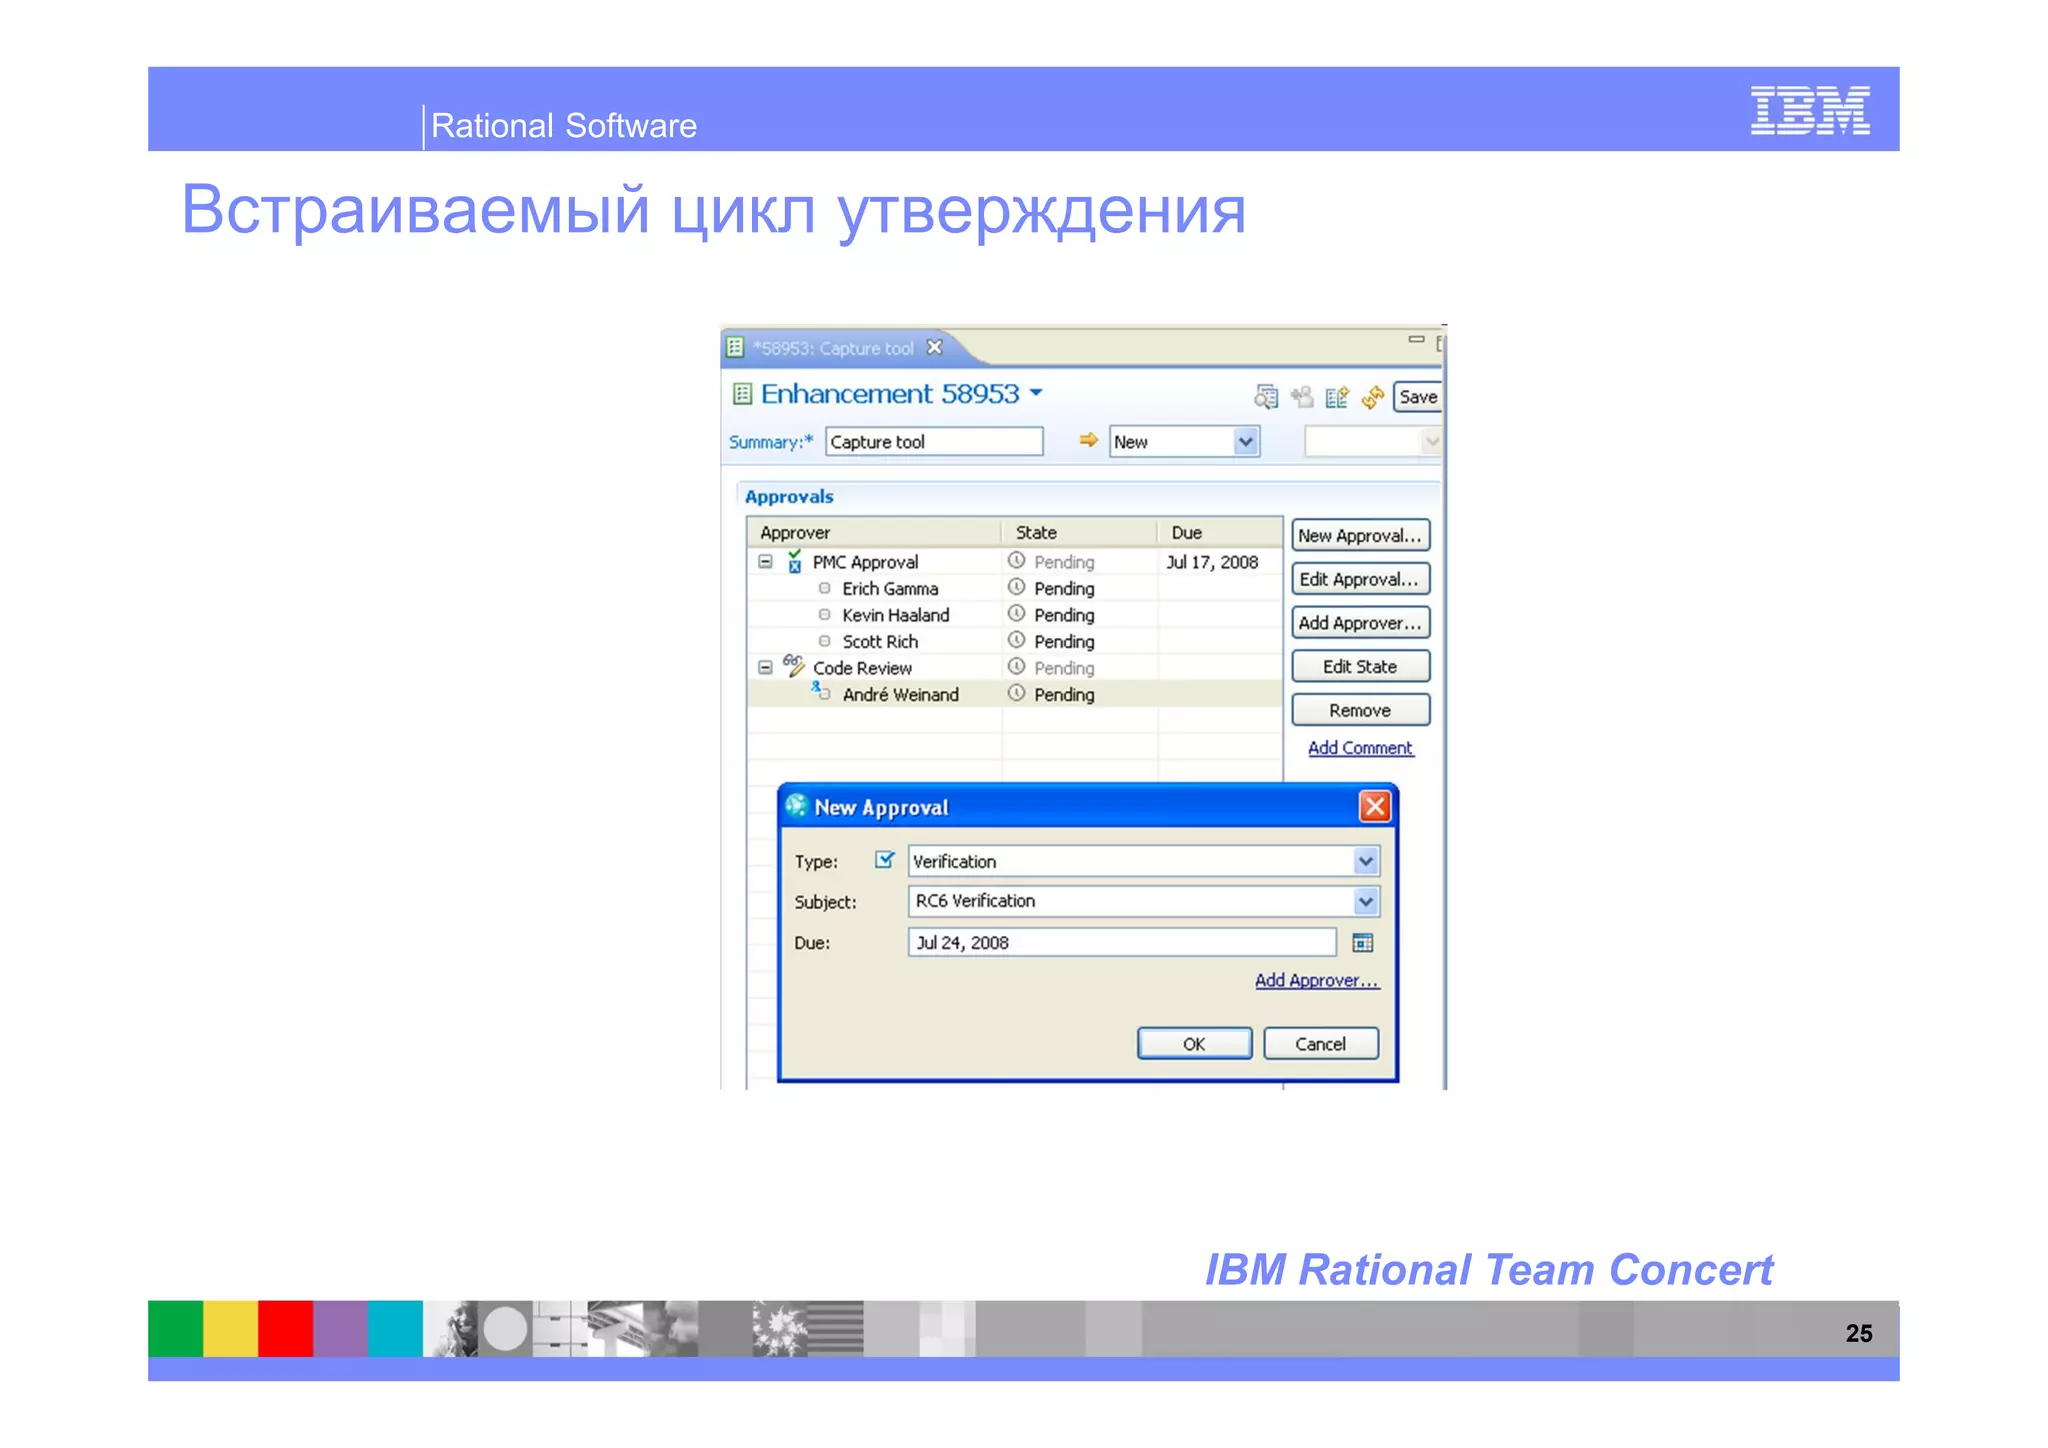The width and height of the screenshot is (2048, 1448).
Task: Click the find duplicates magnifier toolbar icon
Action: tap(1266, 397)
